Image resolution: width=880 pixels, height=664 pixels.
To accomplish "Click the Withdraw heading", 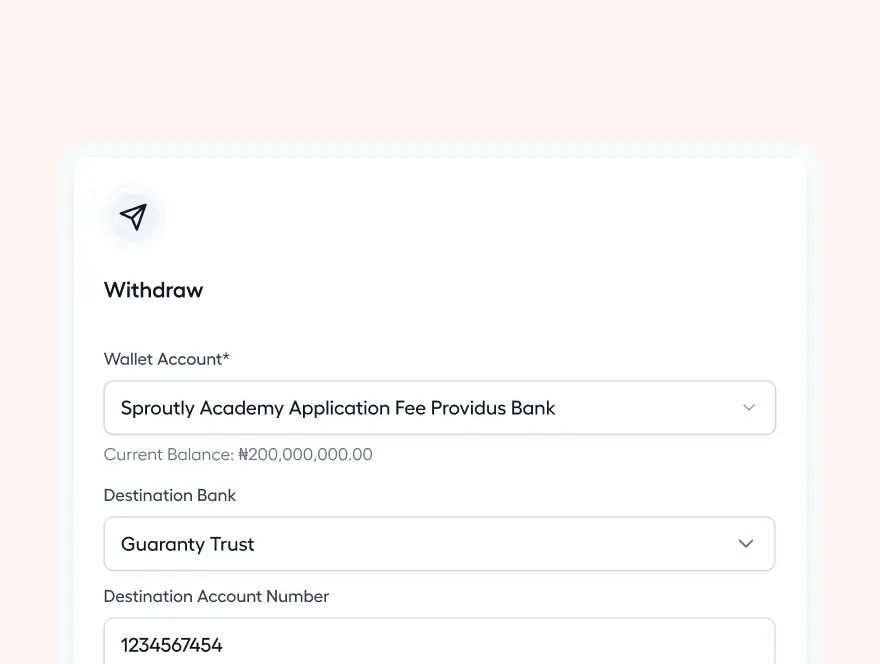I will tap(153, 290).
